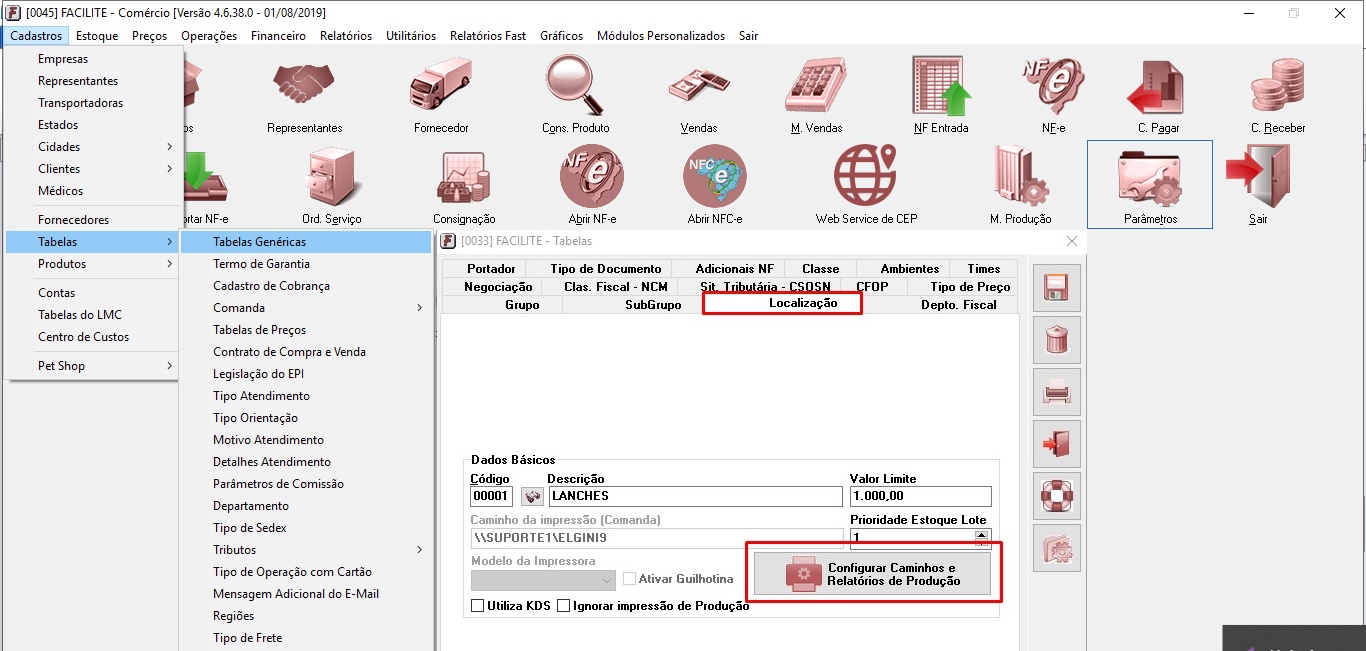Screen dimensions: 1366x651
Task: Increase Prioridade Estoque Lote with up arrow
Action: tap(982, 535)
